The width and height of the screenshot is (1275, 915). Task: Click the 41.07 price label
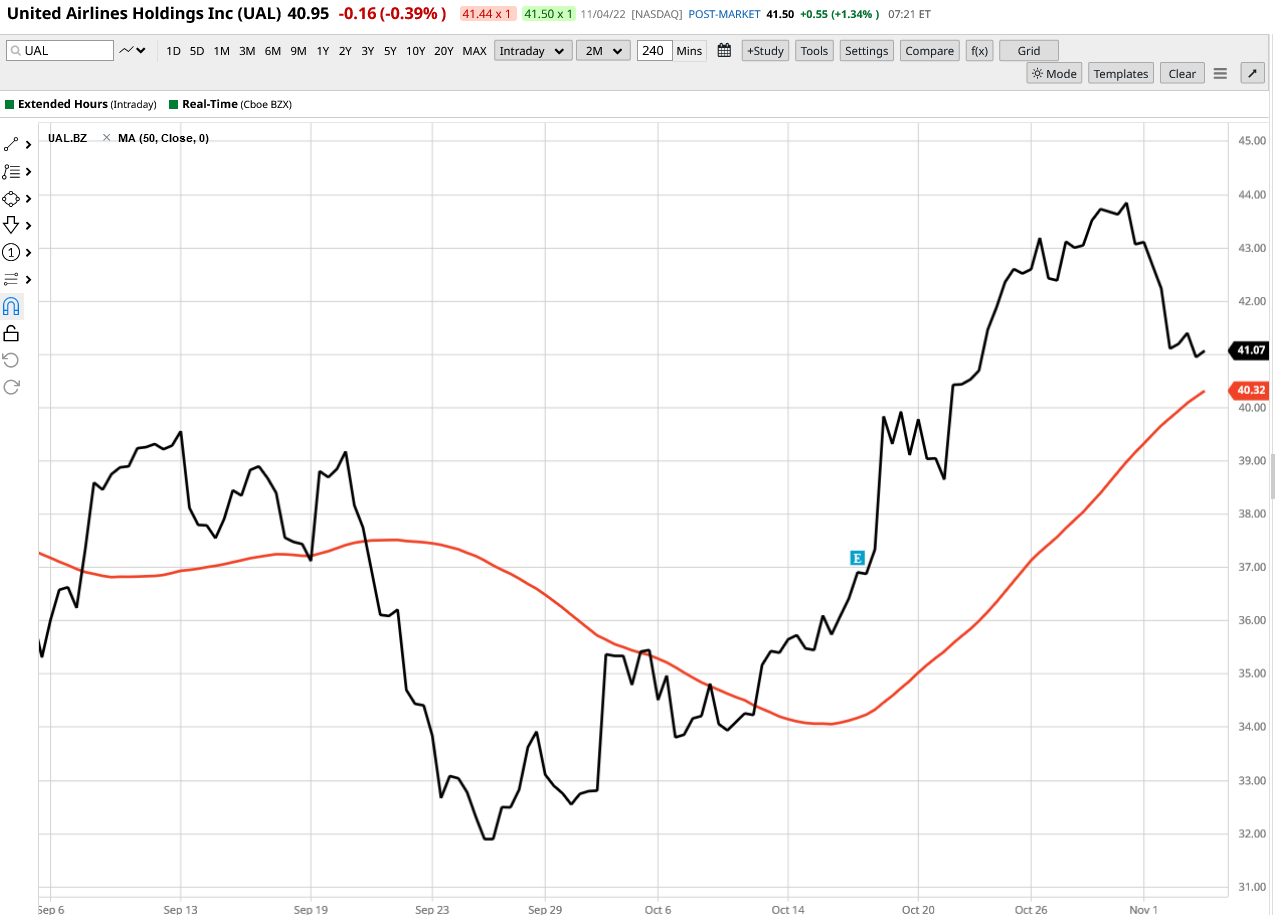[1251, 350]
